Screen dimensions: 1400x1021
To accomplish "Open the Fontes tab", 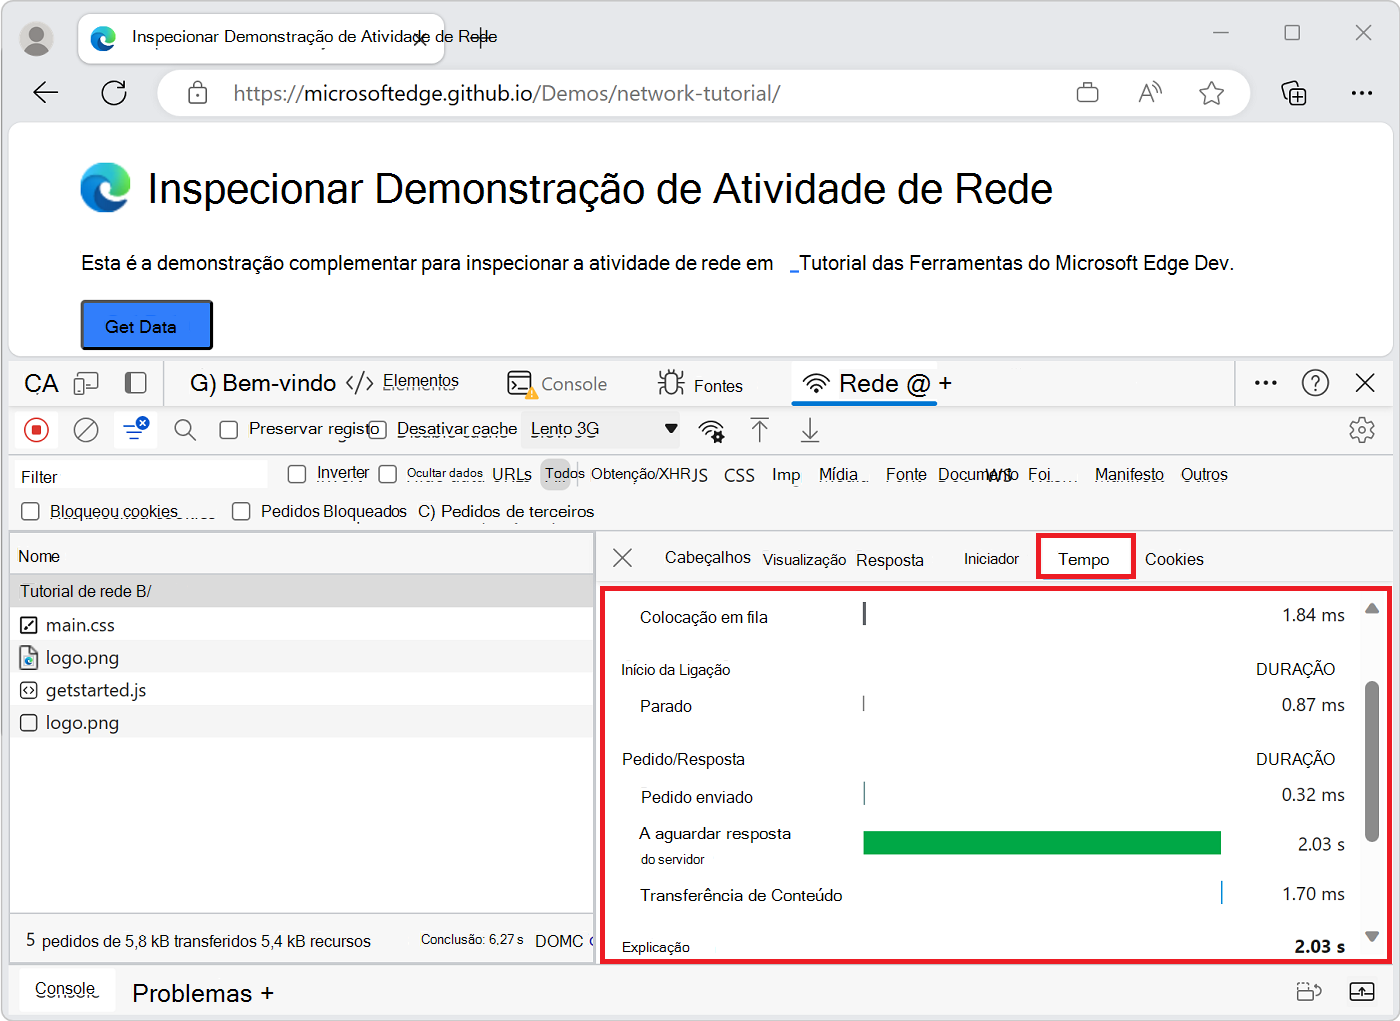I will tap(701, 385).
